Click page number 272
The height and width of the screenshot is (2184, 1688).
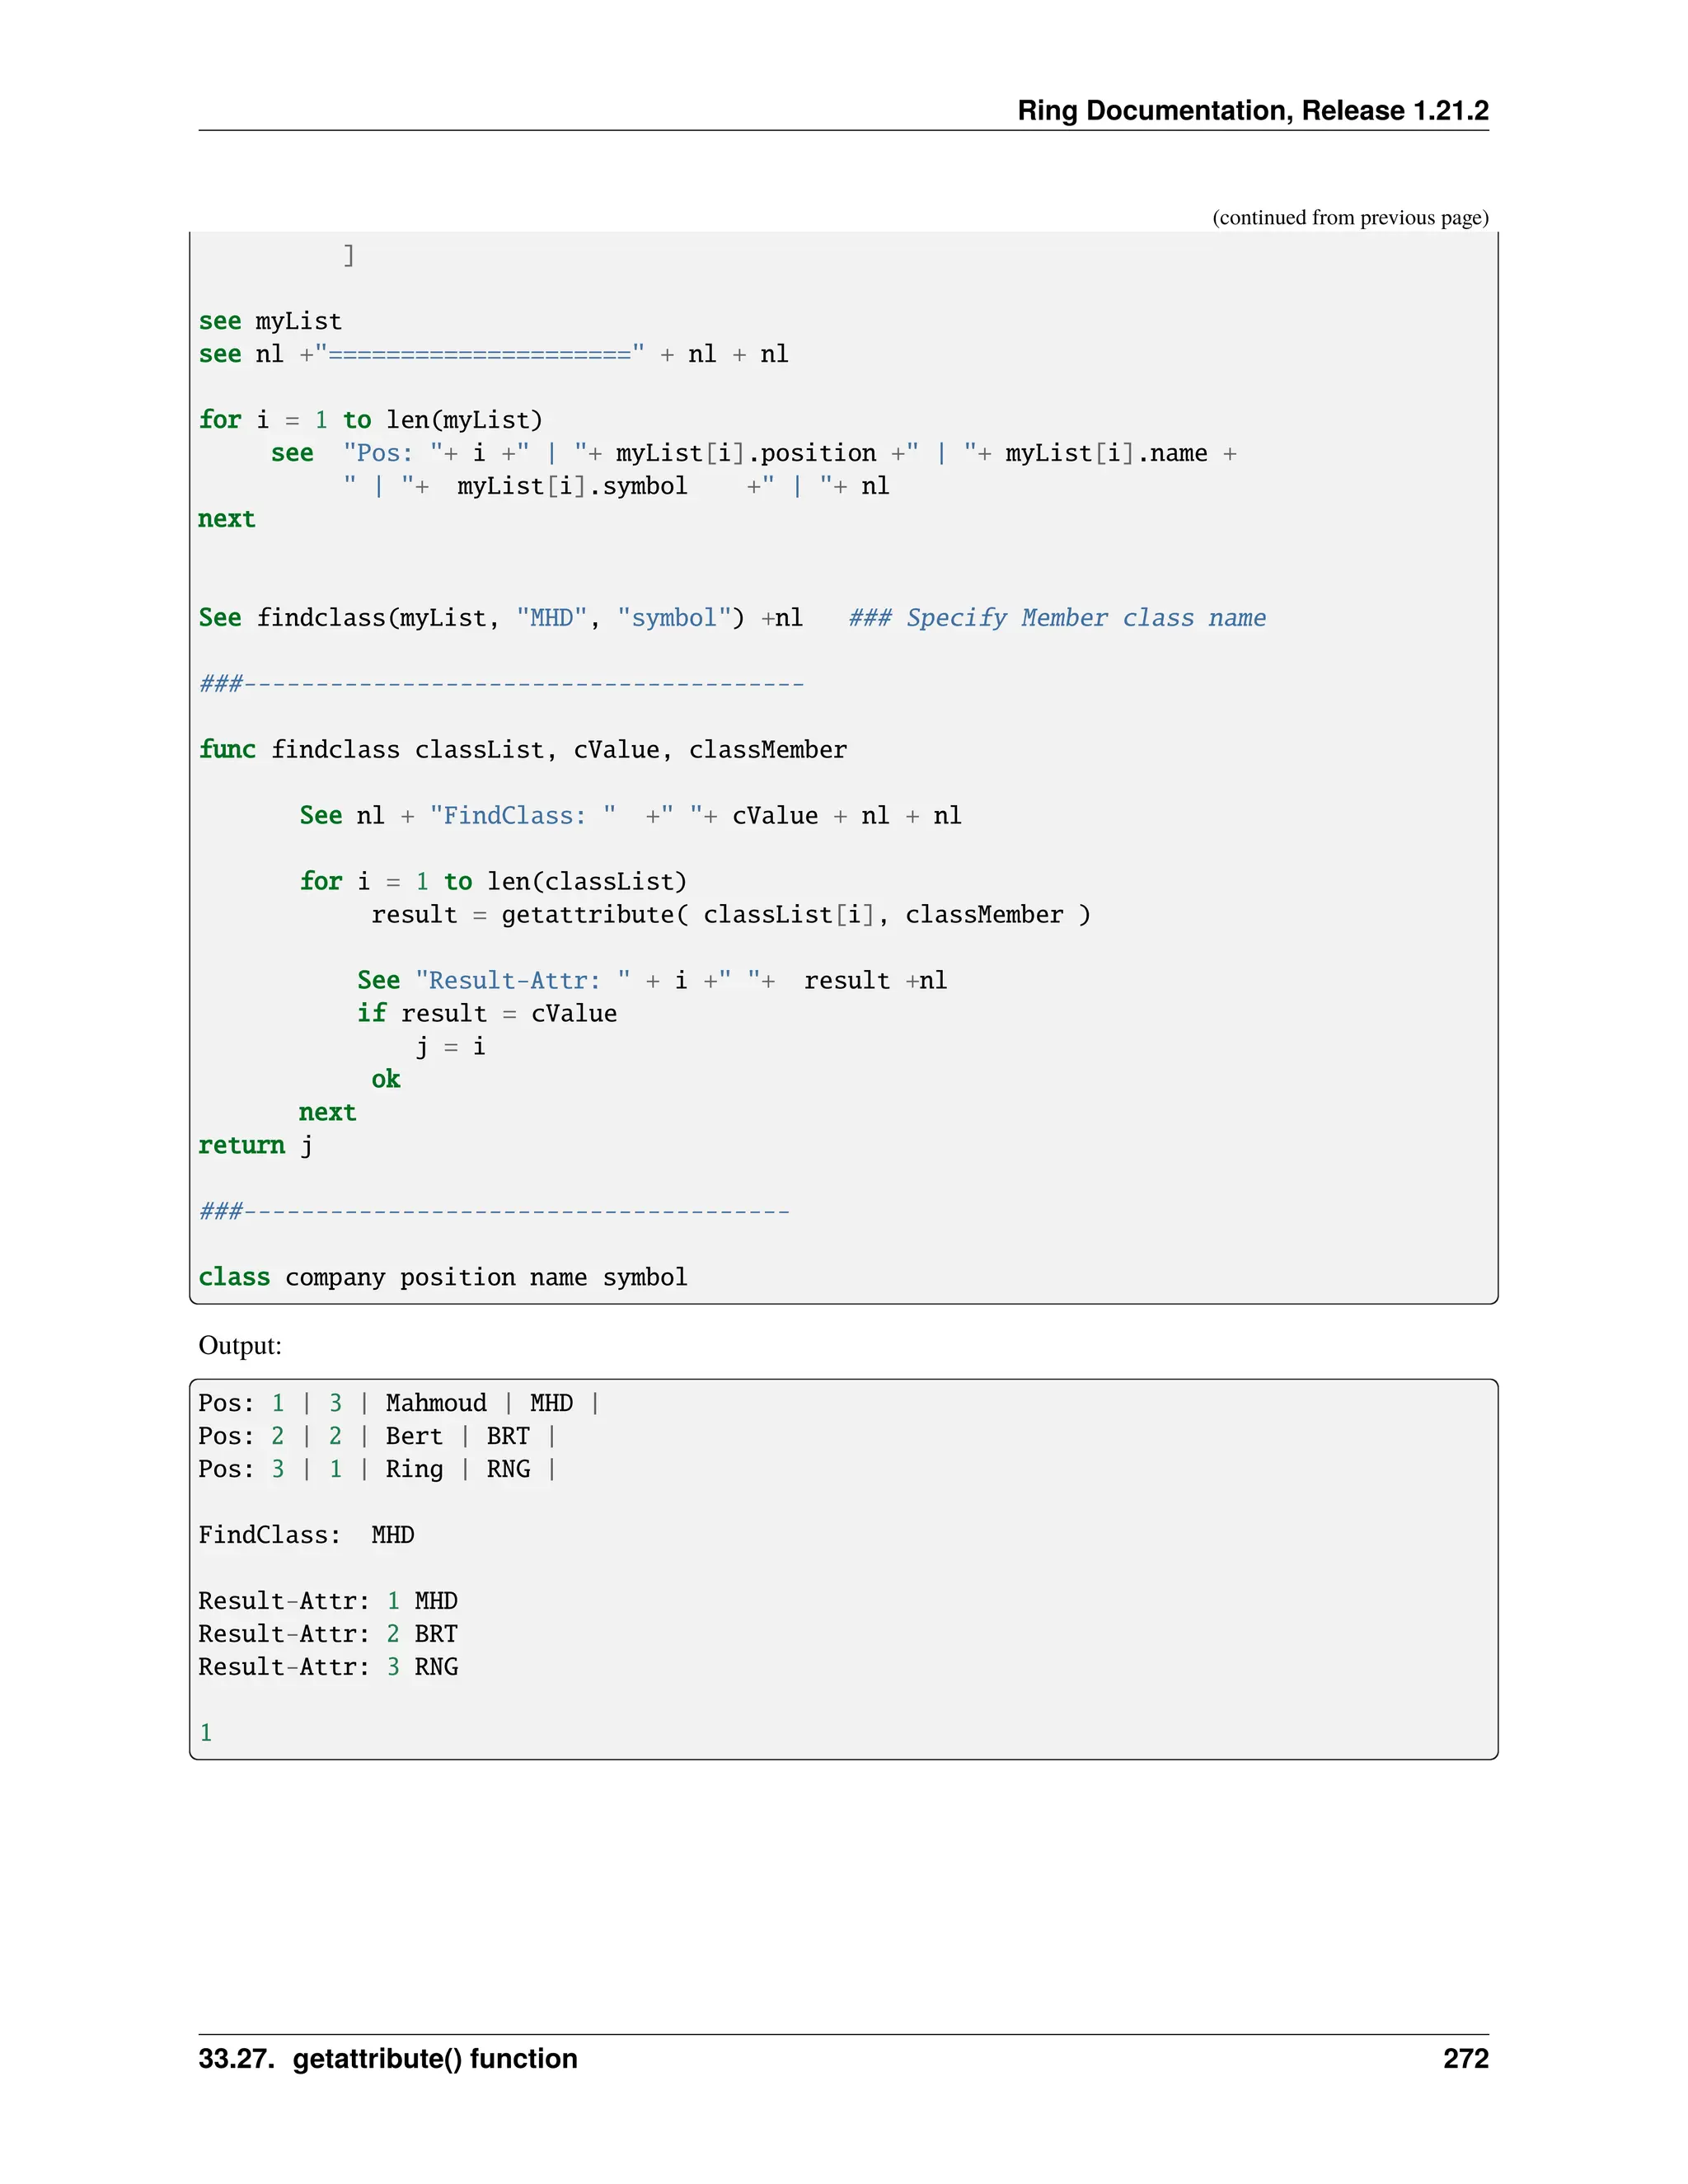pos(1465,2059)
